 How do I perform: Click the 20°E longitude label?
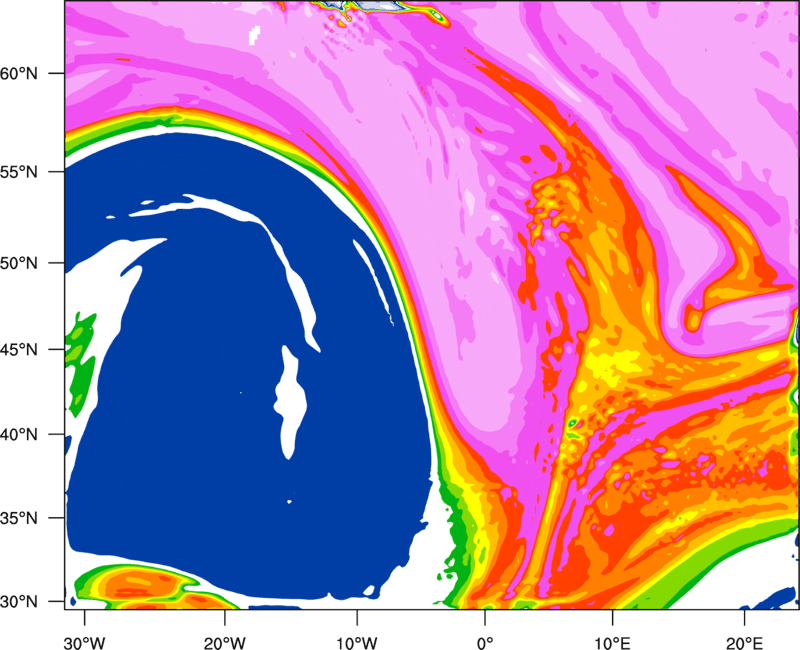point(744,643)
